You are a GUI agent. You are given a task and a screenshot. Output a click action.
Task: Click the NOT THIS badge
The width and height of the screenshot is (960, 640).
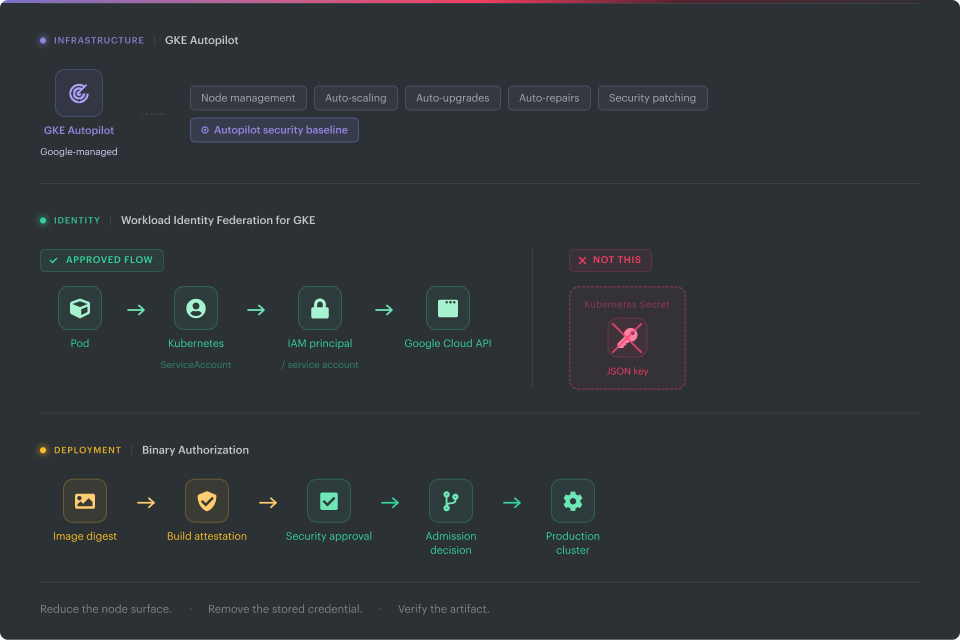point(610,260)
